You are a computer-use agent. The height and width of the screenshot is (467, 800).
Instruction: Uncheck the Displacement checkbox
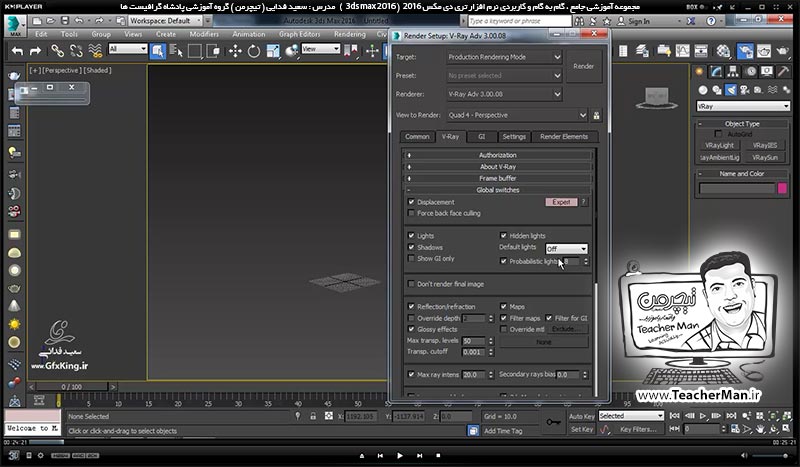pos(411,202)
